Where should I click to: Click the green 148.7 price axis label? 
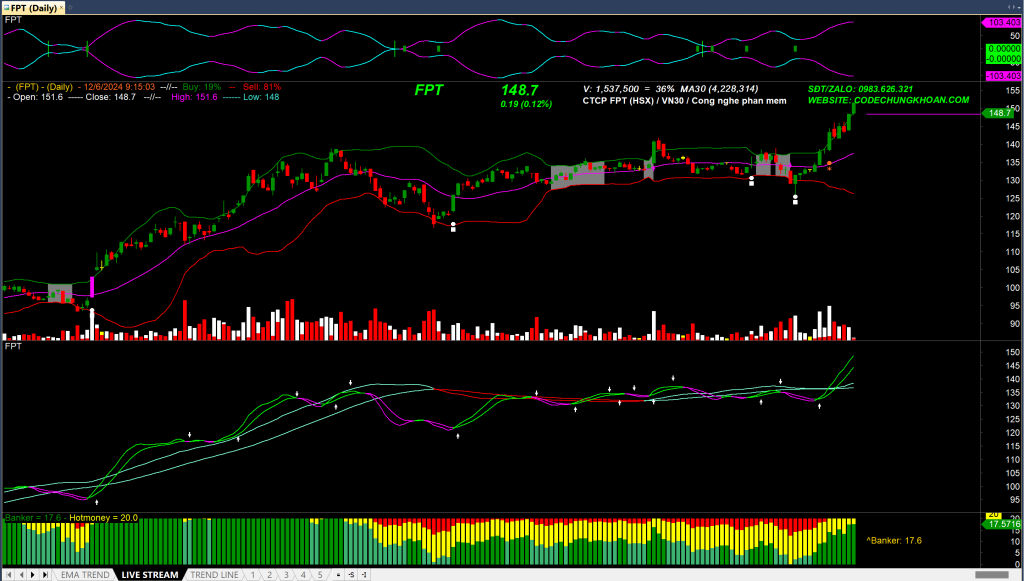(x=999, y=113)
